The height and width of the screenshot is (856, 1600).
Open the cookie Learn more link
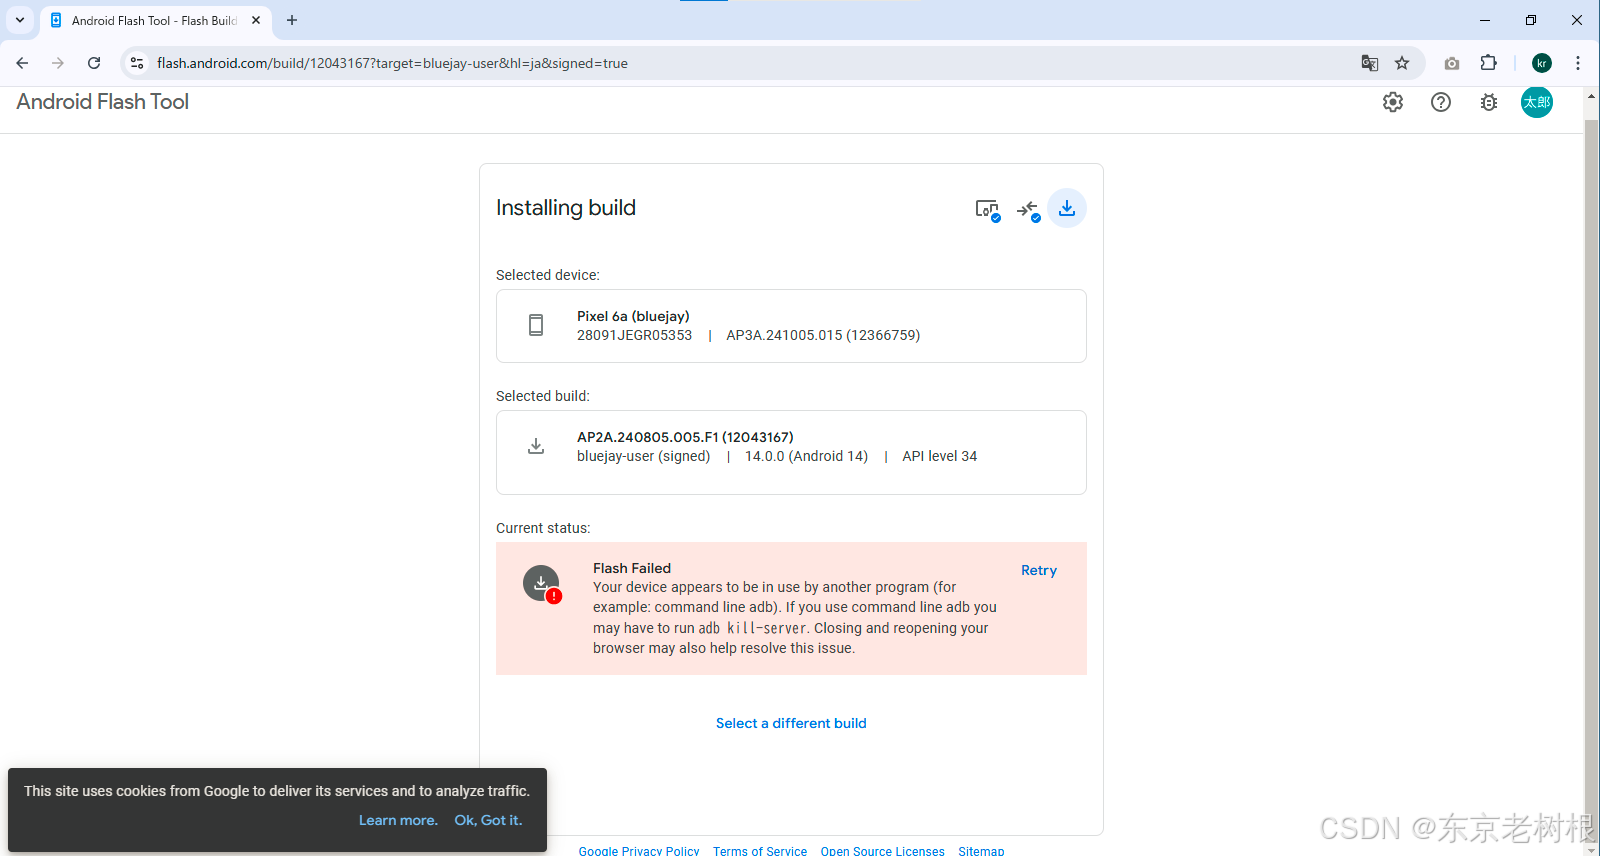(398, 820)
